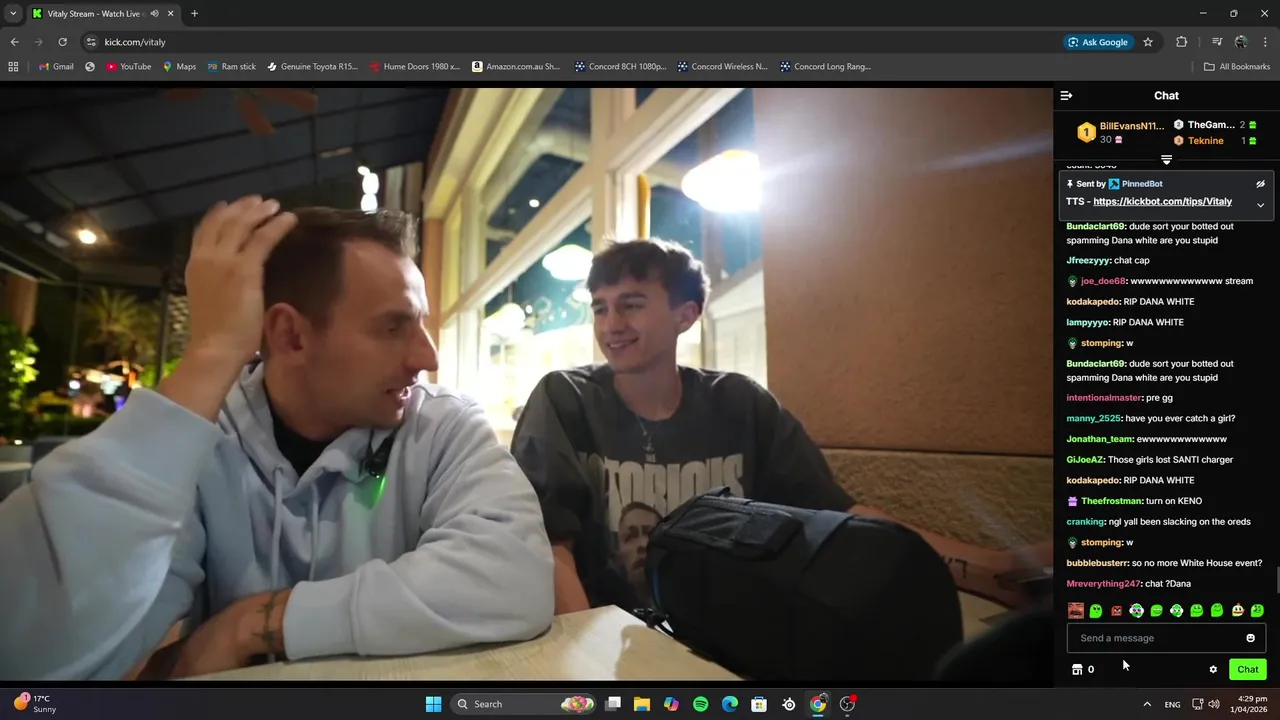Reload the kick.com page
The width and height of the screenshot is (1280, 720).
[62, 42]
